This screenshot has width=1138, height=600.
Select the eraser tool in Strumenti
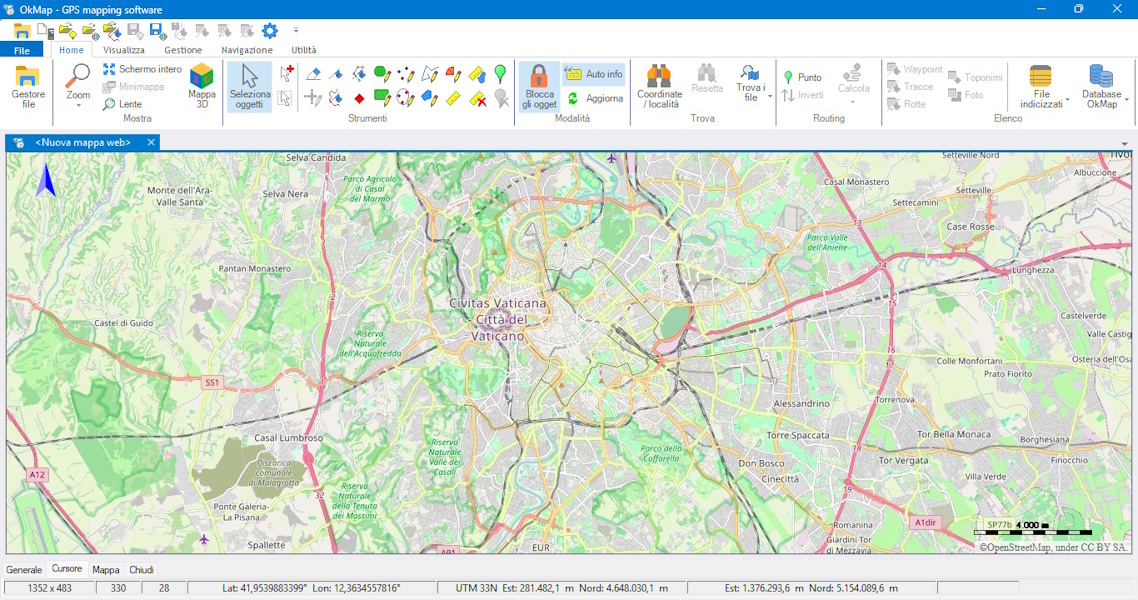pos(313,73)
